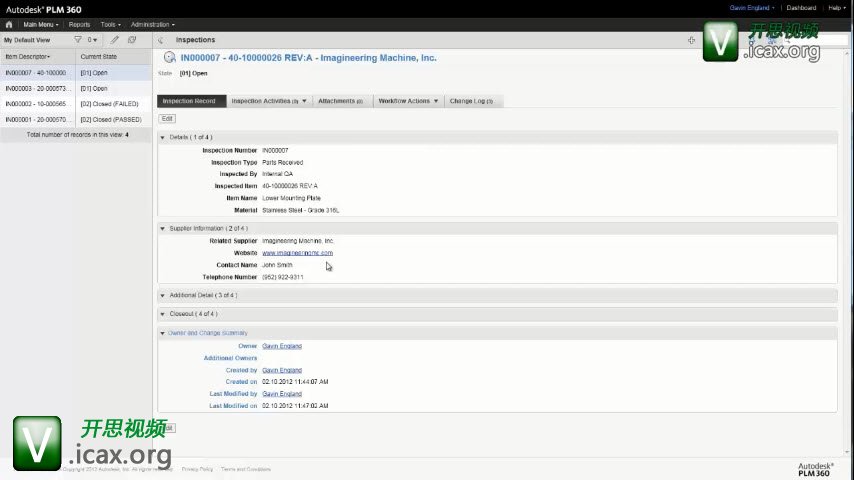This screenshot has height=480, width=854.
Task: Click the Telephone Number (952) 922-9311
Action: click(x=283, y=277)
